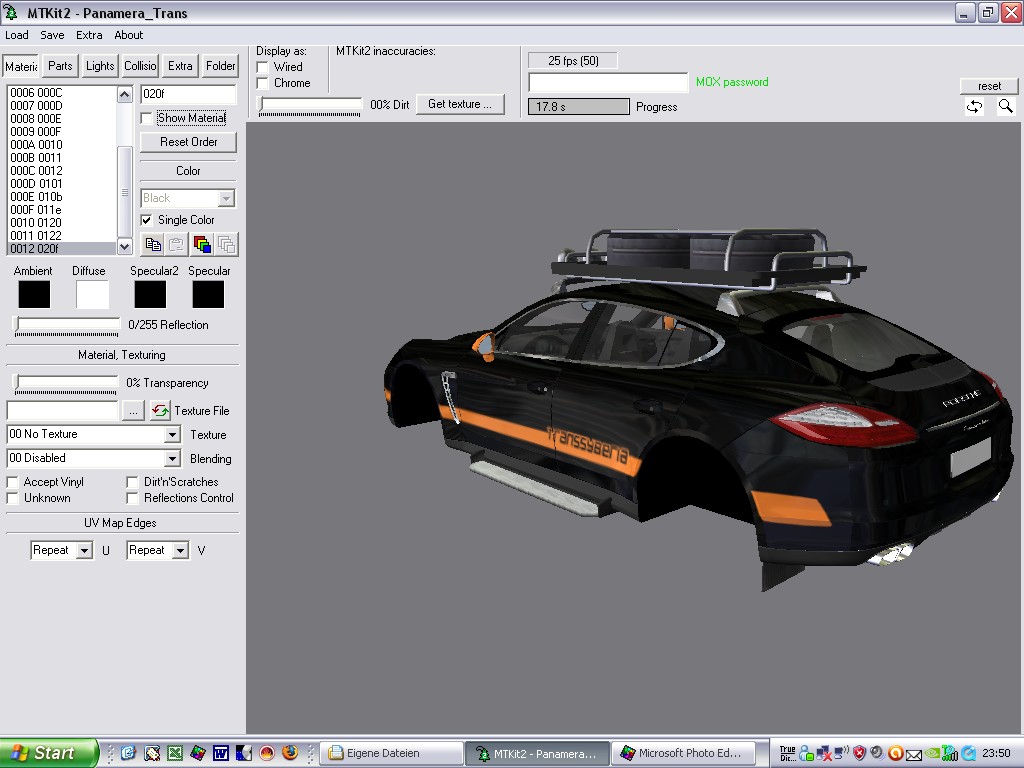Click the colored squares icon button

(202, 245)
